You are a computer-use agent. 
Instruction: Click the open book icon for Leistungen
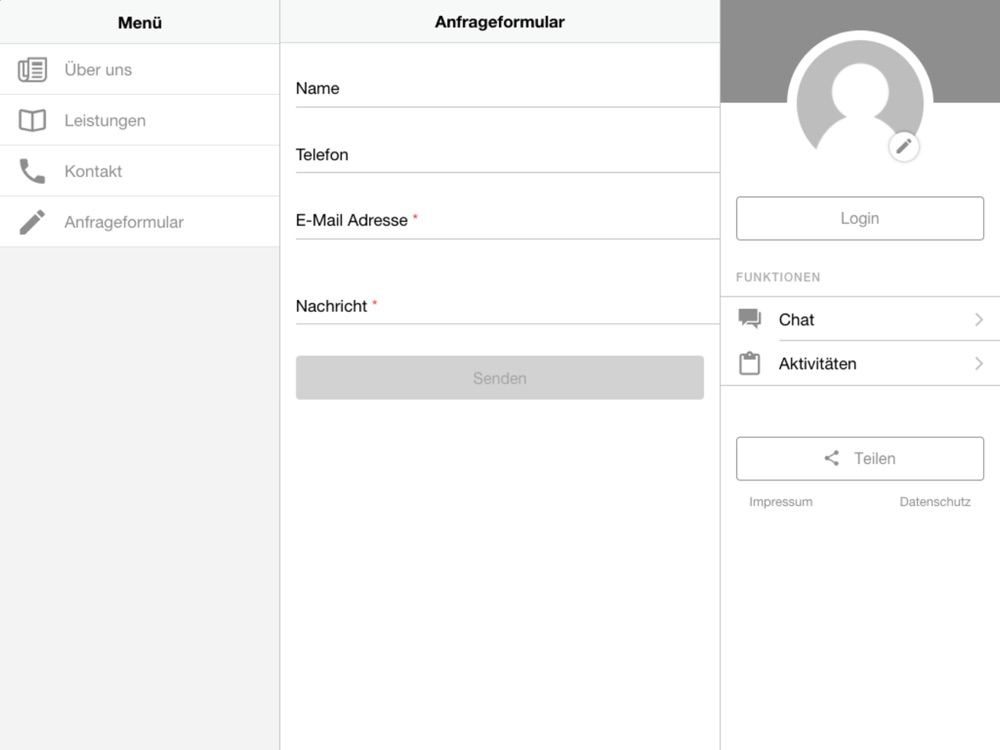point(32,120)
